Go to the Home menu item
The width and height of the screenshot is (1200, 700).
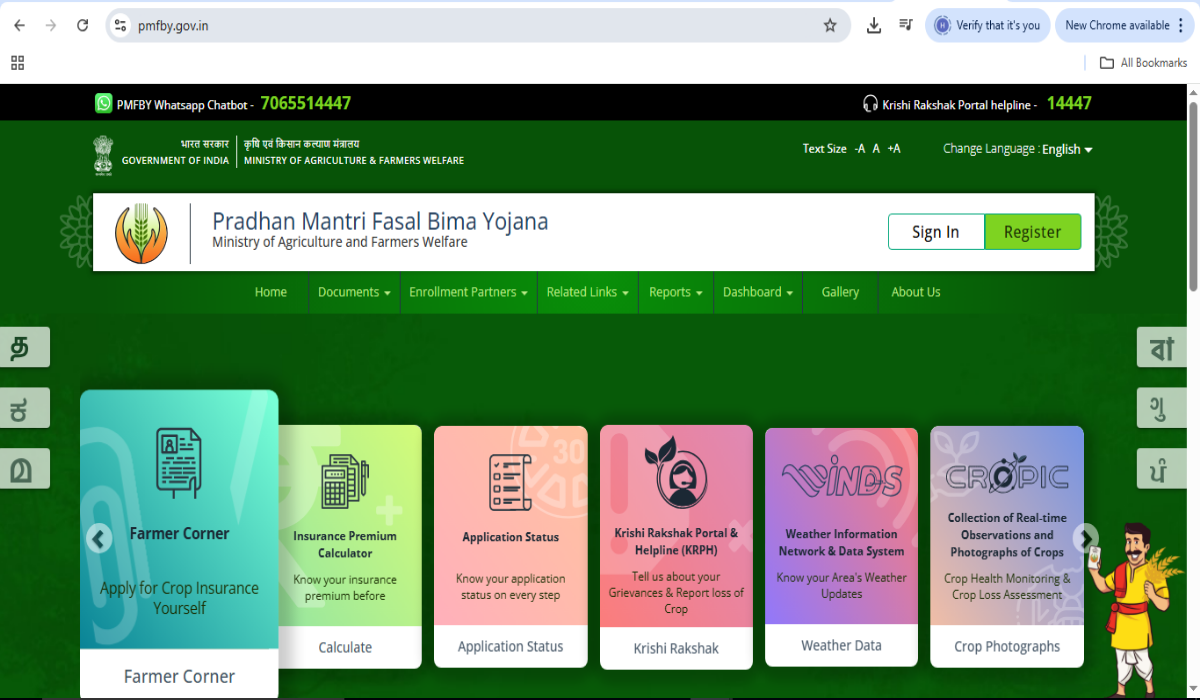(x=271, y=292)
